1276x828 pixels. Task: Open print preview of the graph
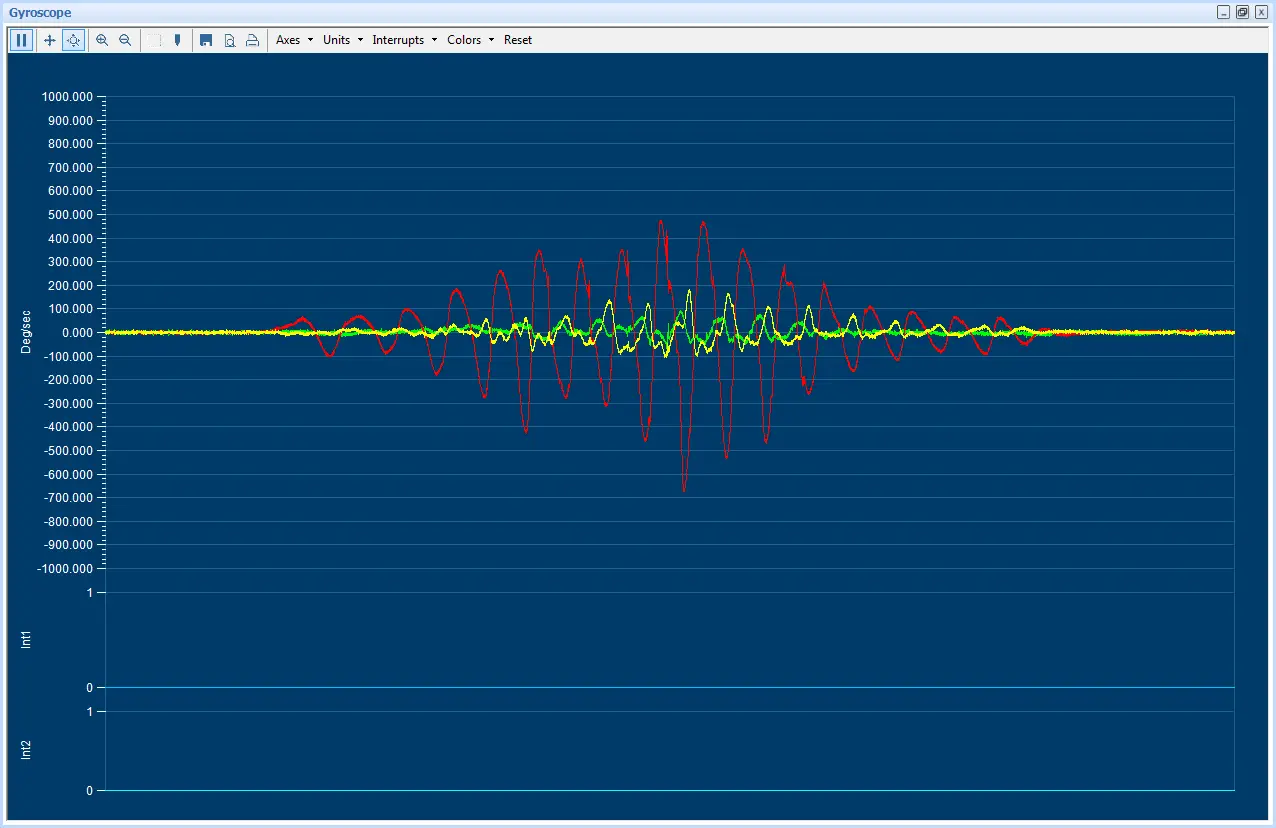pyautogui.click(x=230, y=40)
